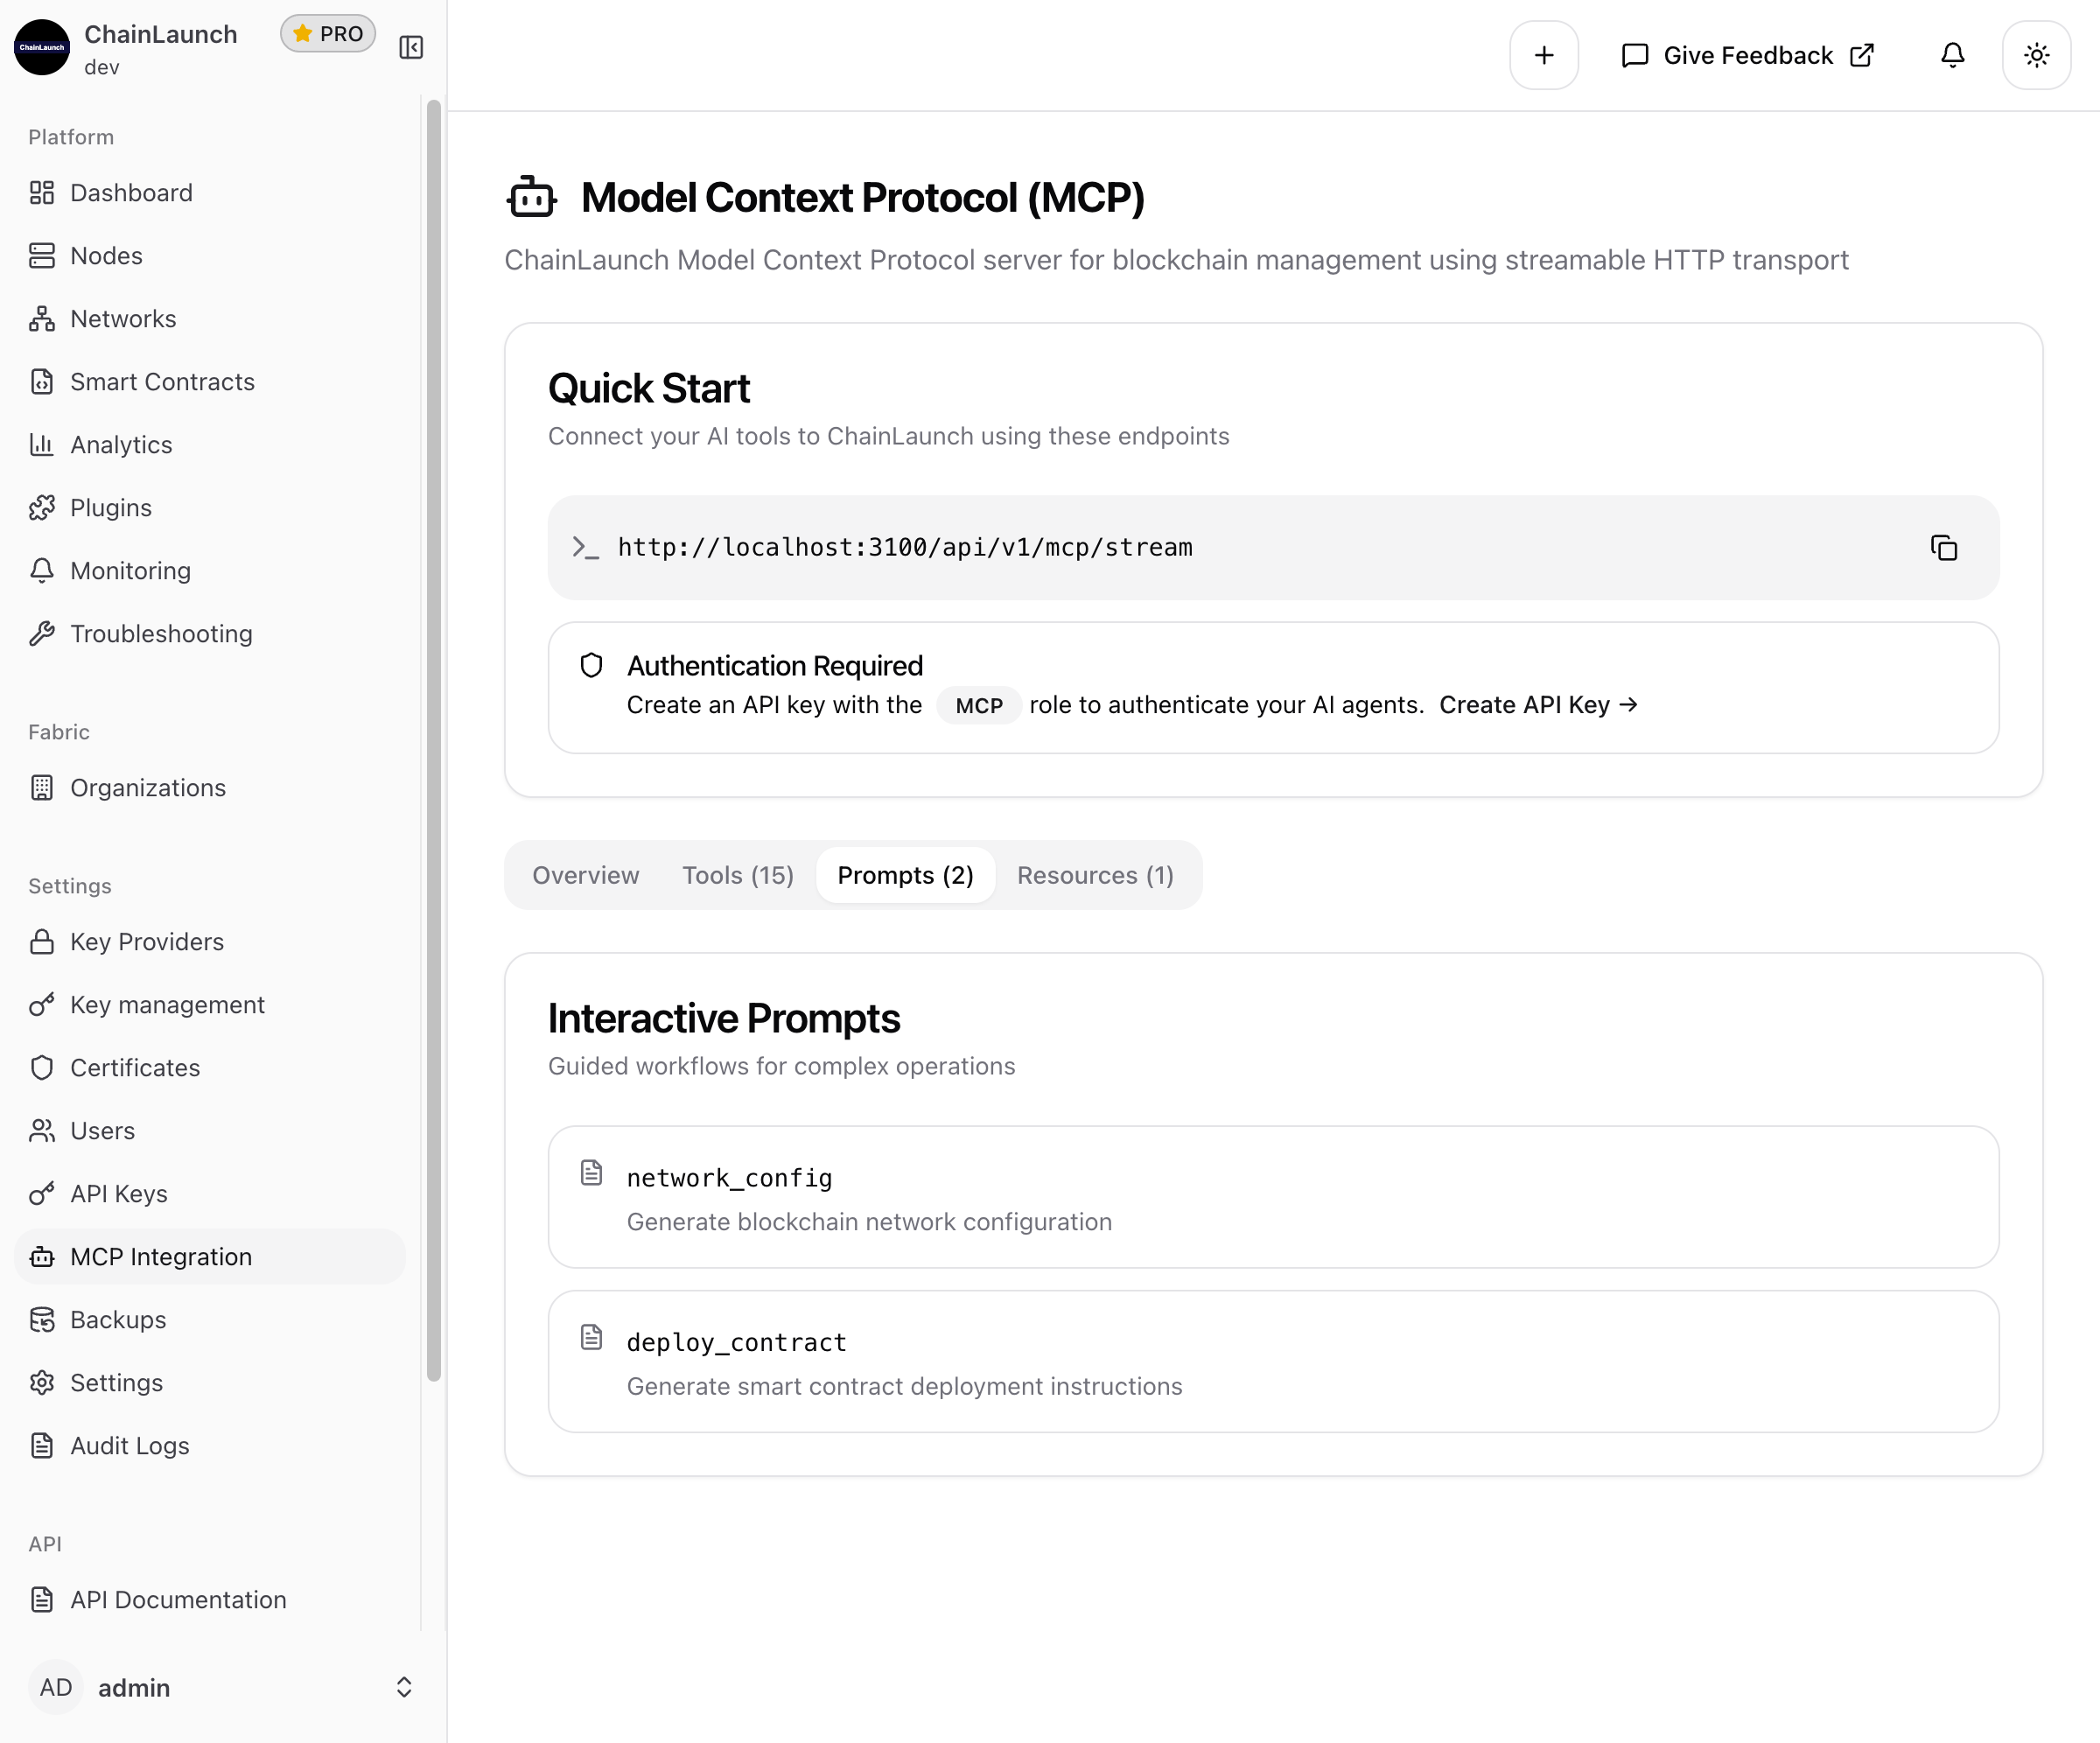Click the Analytics bar chart icon

[42, 445]
